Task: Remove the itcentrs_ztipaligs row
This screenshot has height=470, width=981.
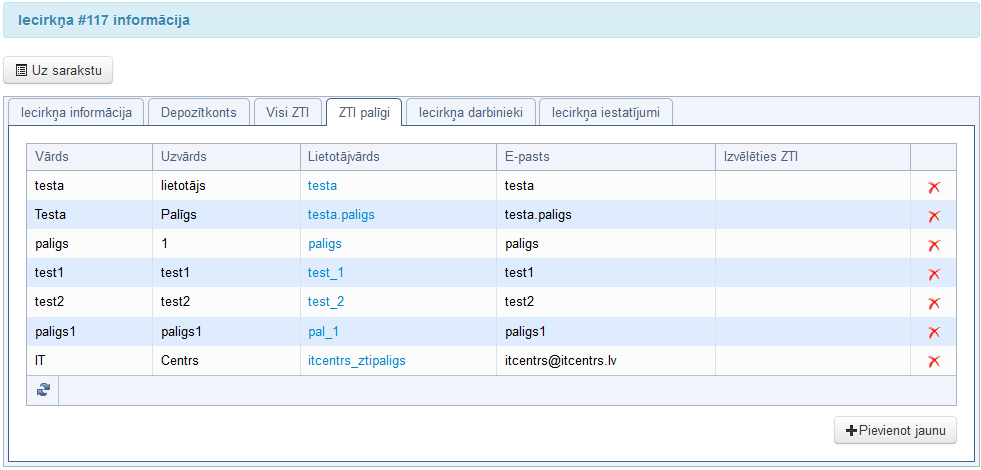Action: click(934, 361)
